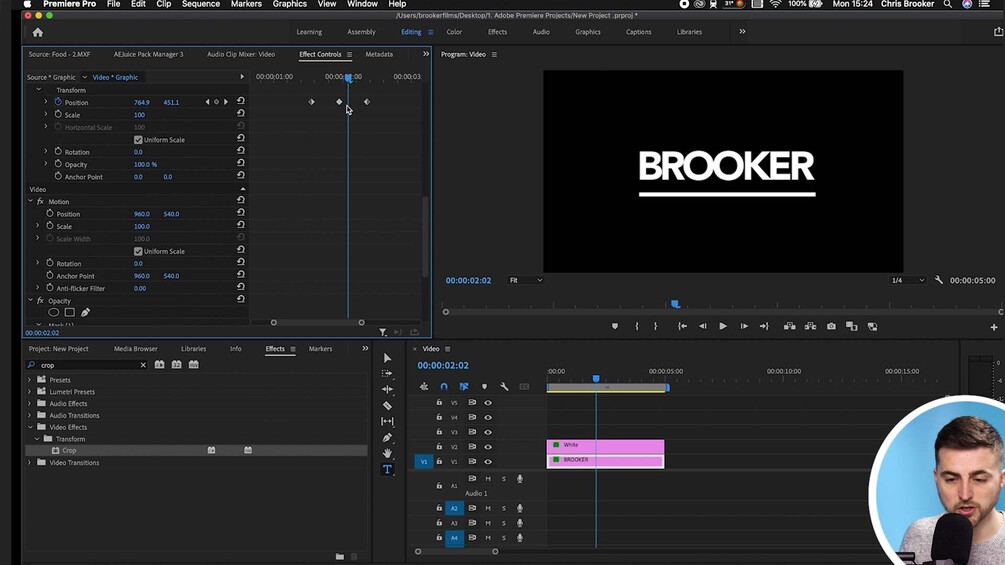Toggle Transform Uniform Scale checkbox
The width and height of the screenshot is (1005, 565).
click(x=138, y=140)
